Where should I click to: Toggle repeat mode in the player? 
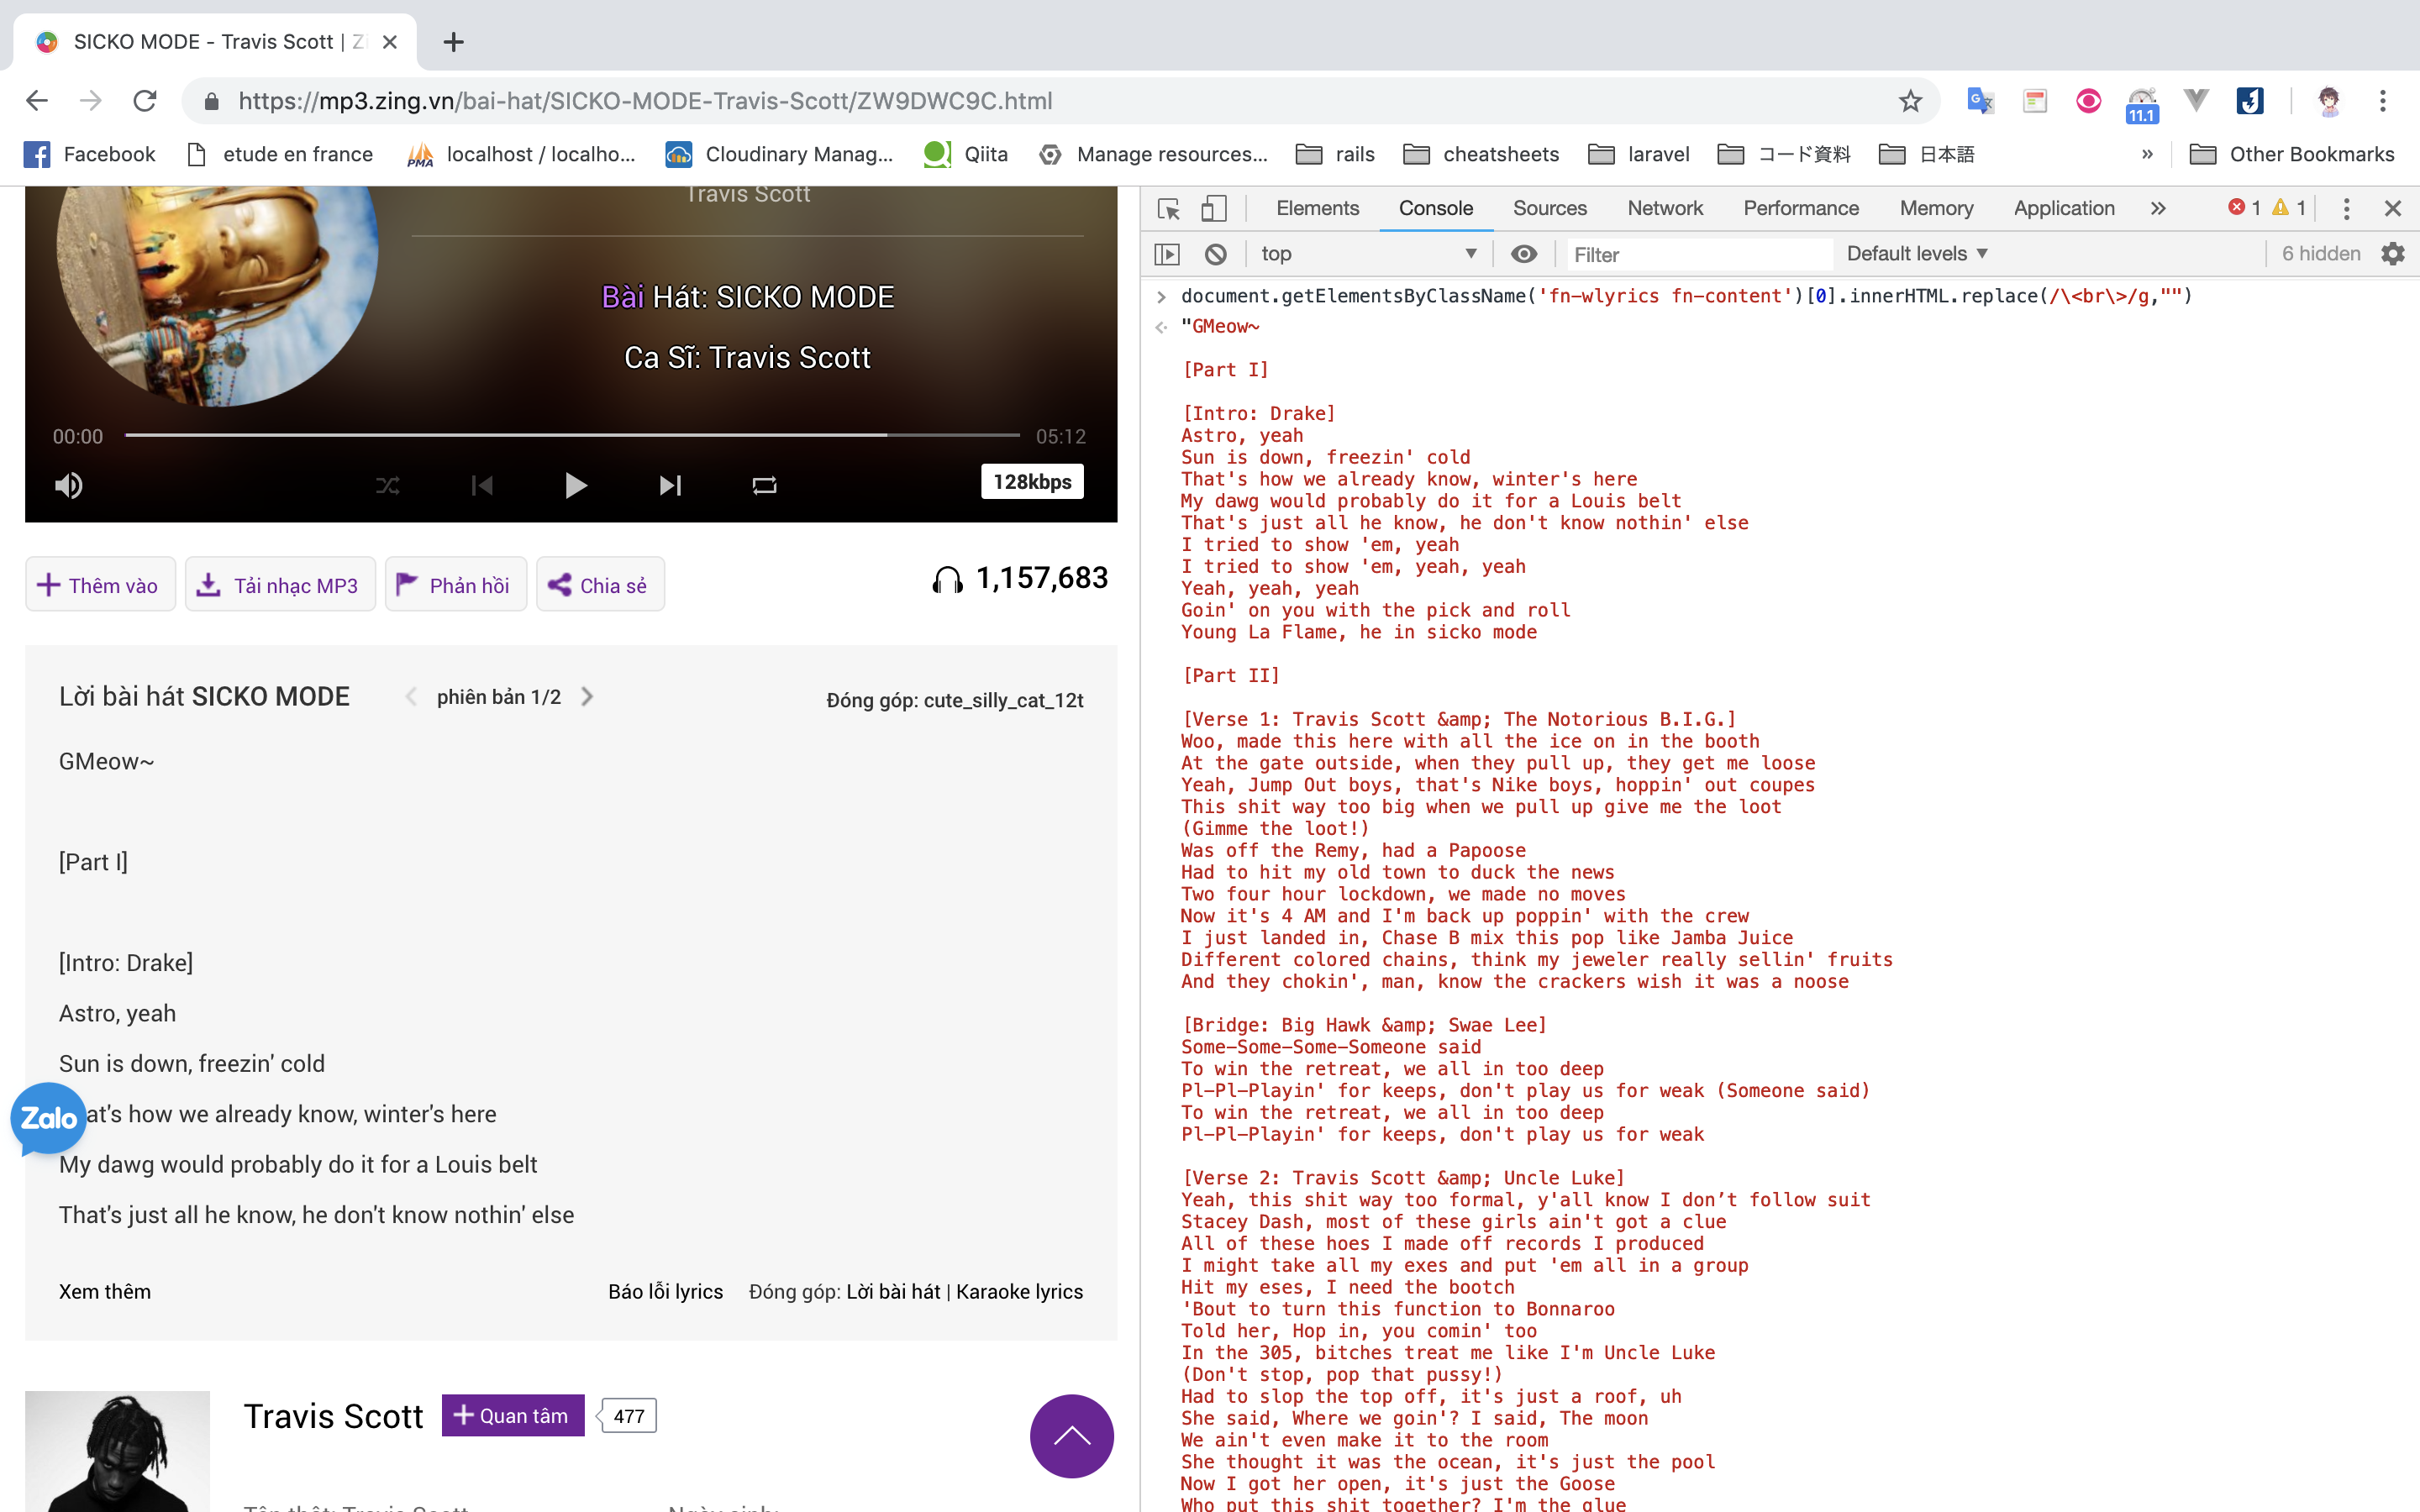764,486
